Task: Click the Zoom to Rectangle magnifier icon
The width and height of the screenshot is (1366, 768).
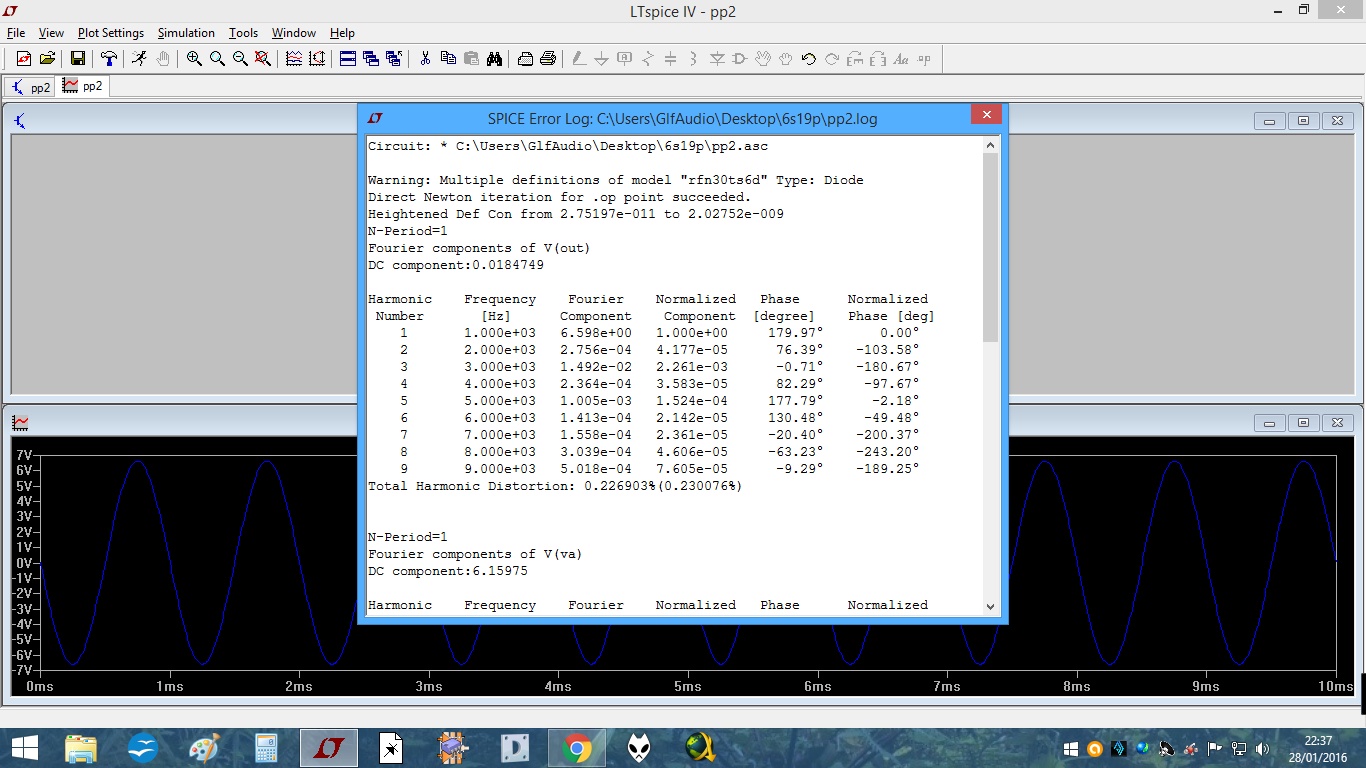Action: coord(217,59)
